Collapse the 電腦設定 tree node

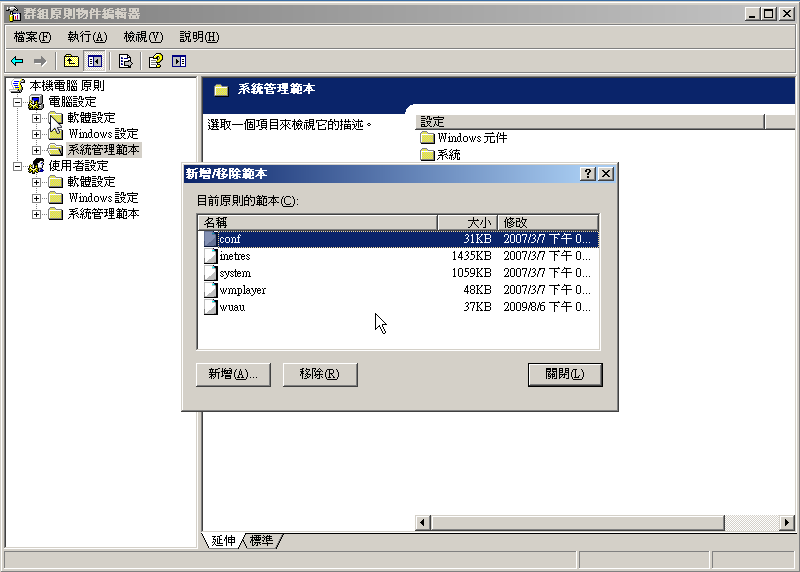pos(17,102)
